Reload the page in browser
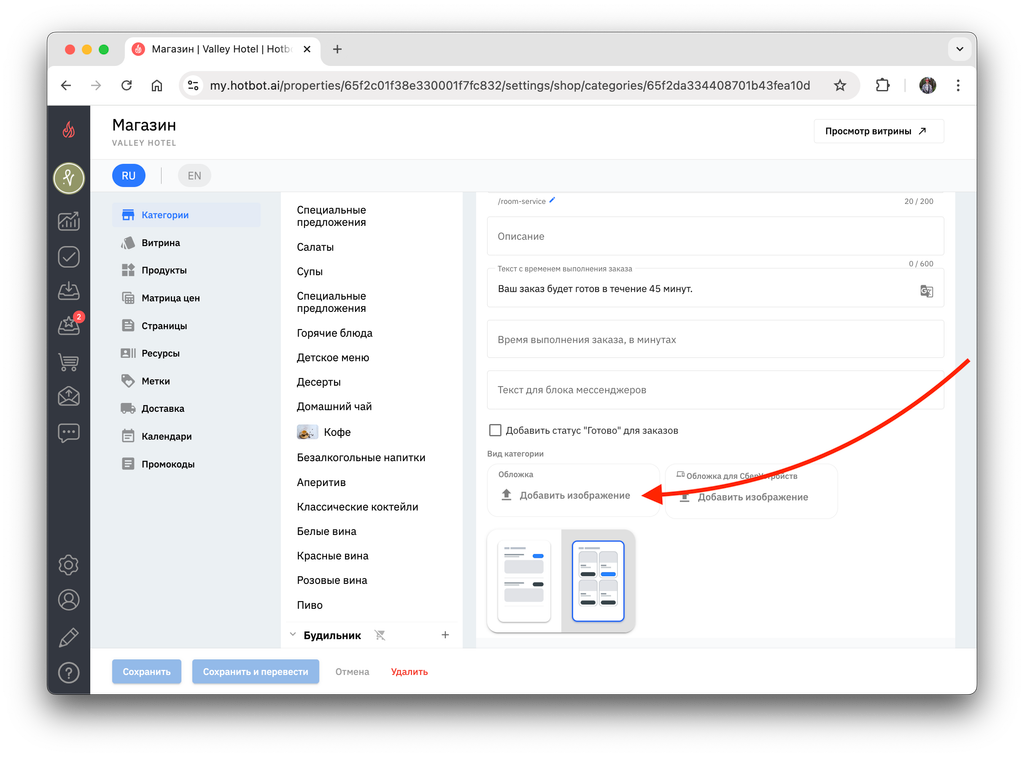The width and height of the screenshot is (1024, 757). 127,86
